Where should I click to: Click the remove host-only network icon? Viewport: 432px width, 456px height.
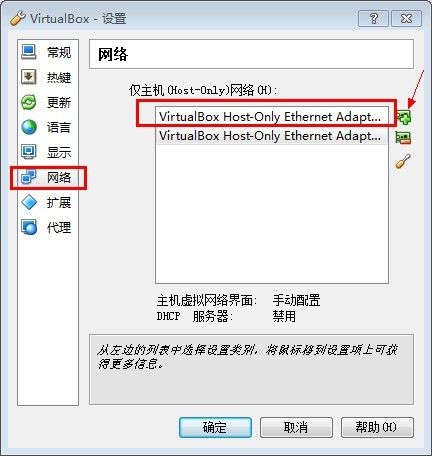[x=403, y=138]
